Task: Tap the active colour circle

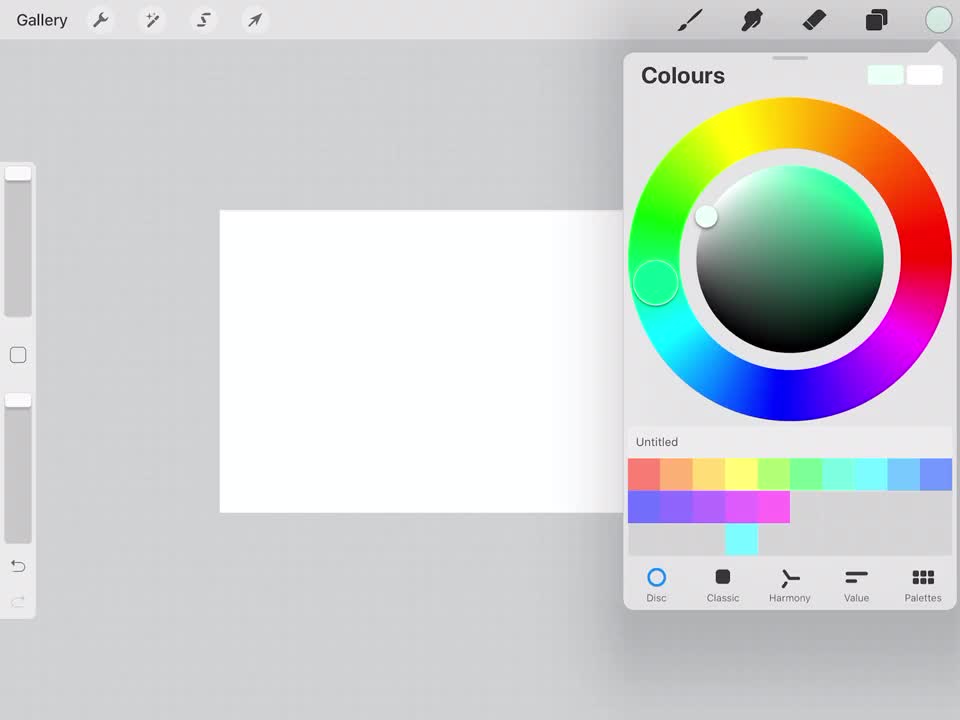Action: pyautogui.click(x=939, y=20)
